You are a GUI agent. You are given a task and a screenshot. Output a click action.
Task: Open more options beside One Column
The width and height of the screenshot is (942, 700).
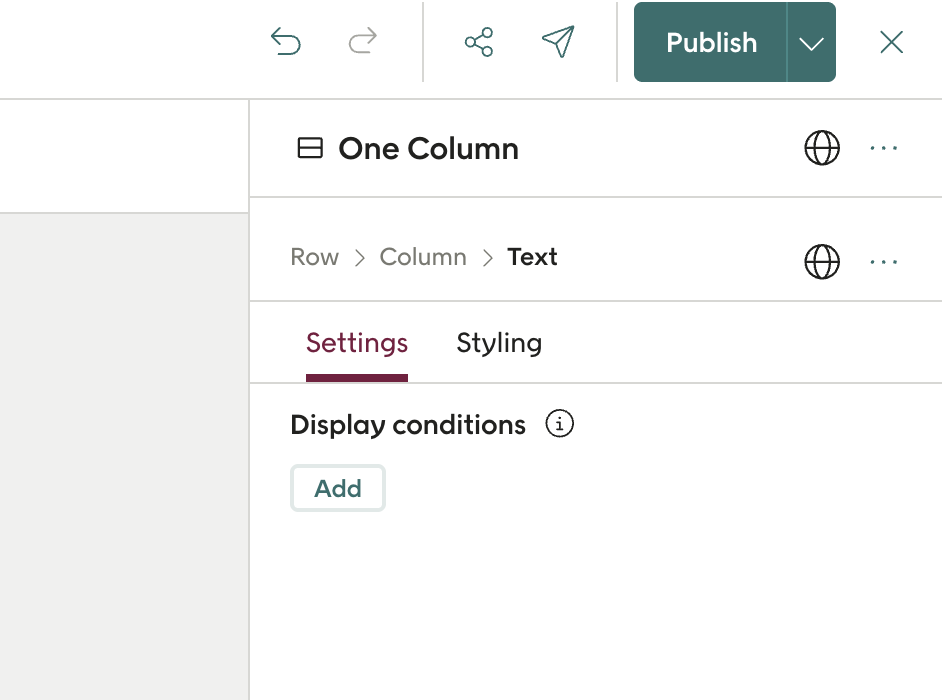click(x=884, y=148)
